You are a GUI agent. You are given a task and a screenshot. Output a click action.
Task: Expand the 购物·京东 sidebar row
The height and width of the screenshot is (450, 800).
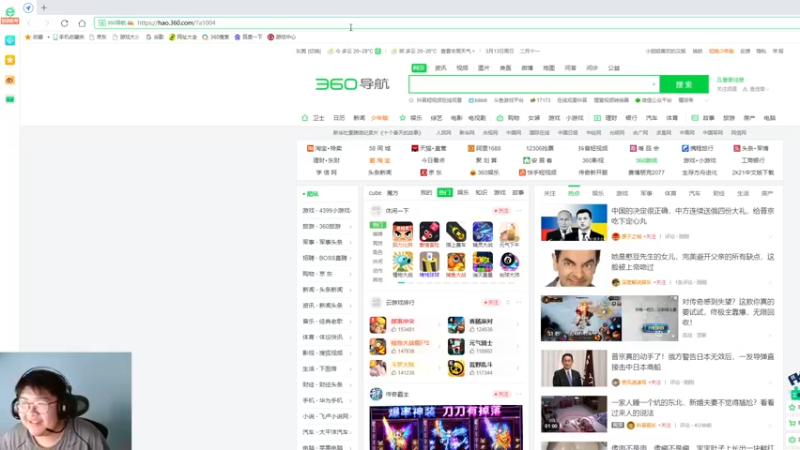pos(351,274)
